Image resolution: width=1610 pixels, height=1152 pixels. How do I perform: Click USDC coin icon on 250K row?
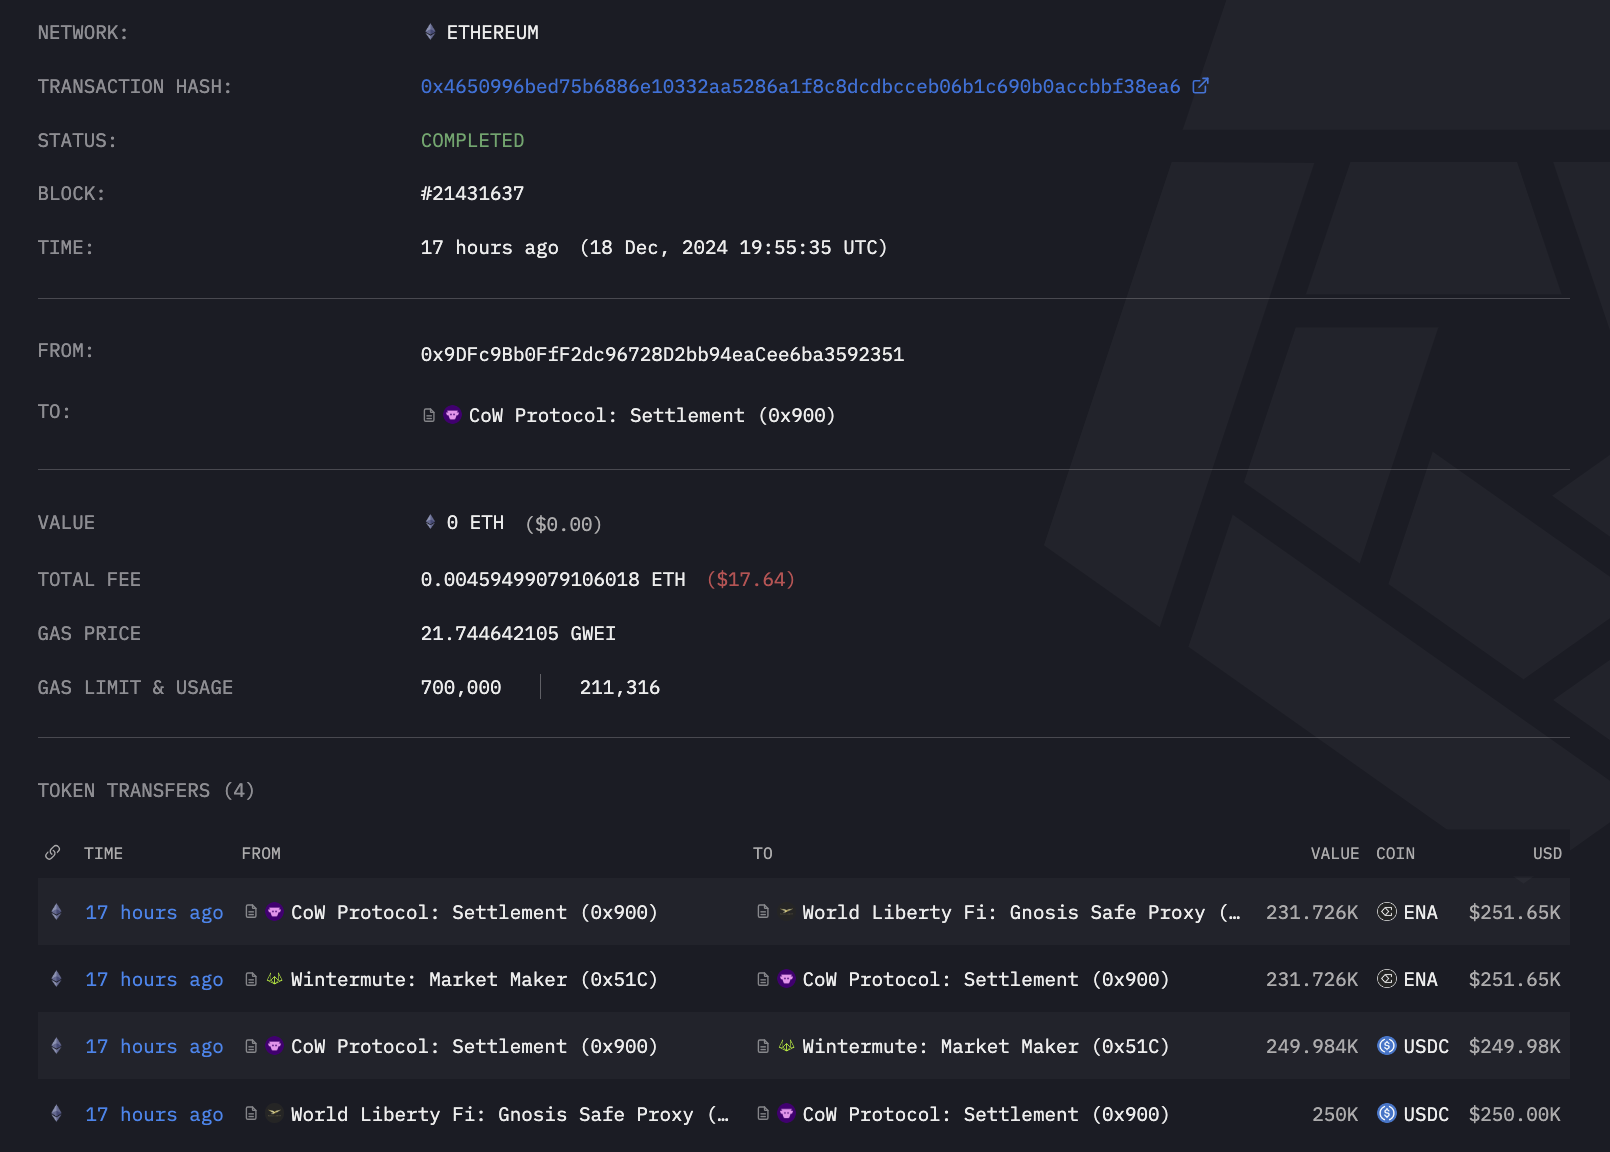[1387, 1113]
